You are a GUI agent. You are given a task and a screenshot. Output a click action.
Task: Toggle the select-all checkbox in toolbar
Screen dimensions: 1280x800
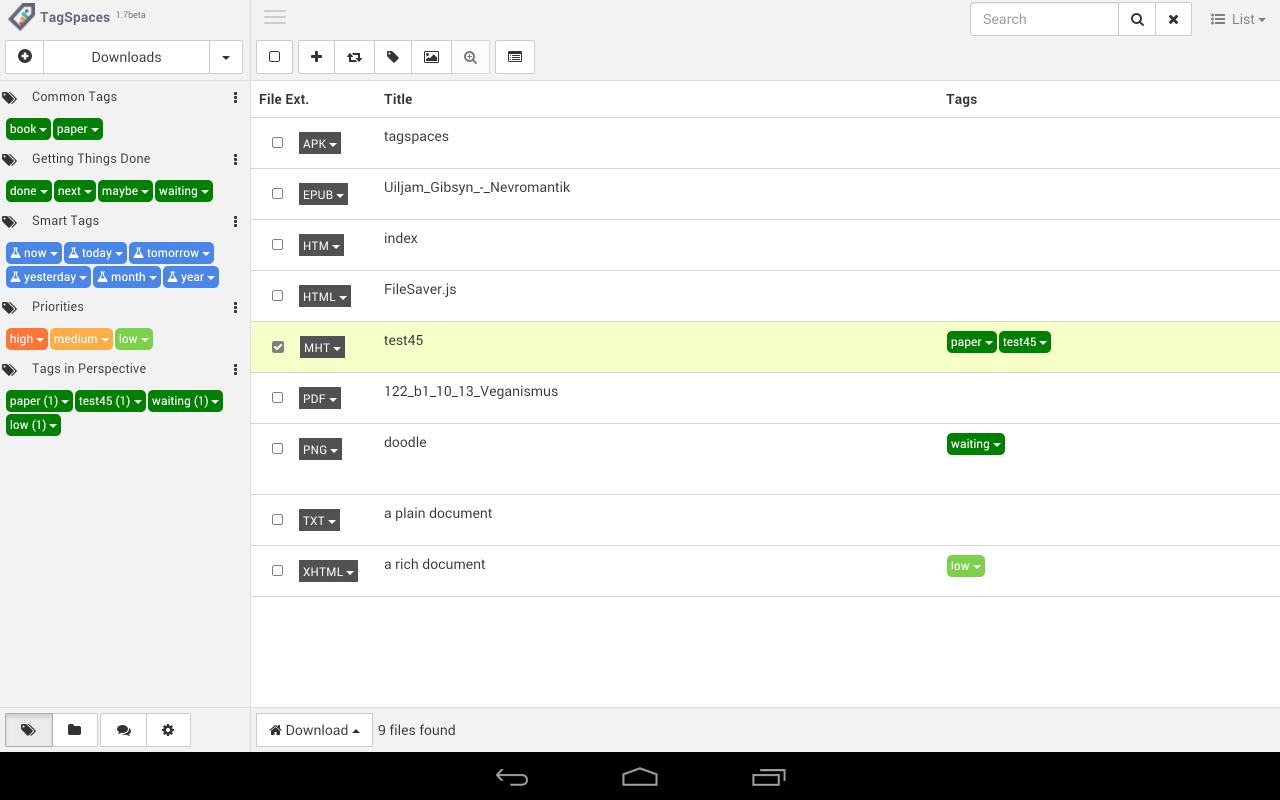[x=275, y=57]
